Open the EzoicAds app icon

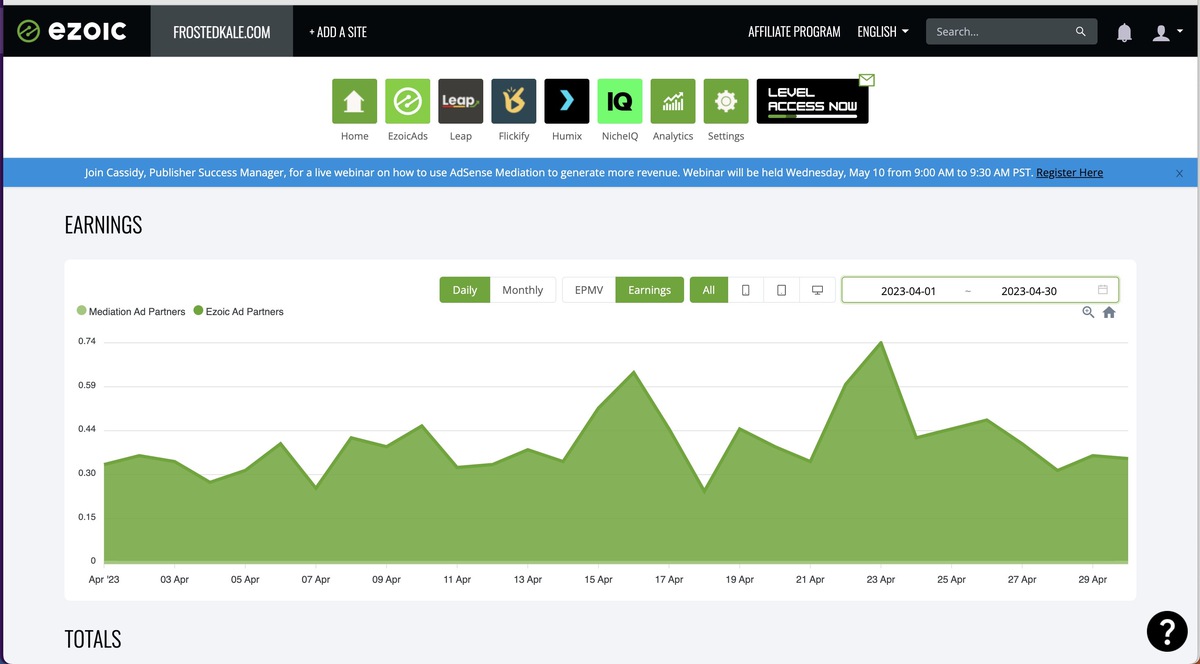(x=407, y=101)
